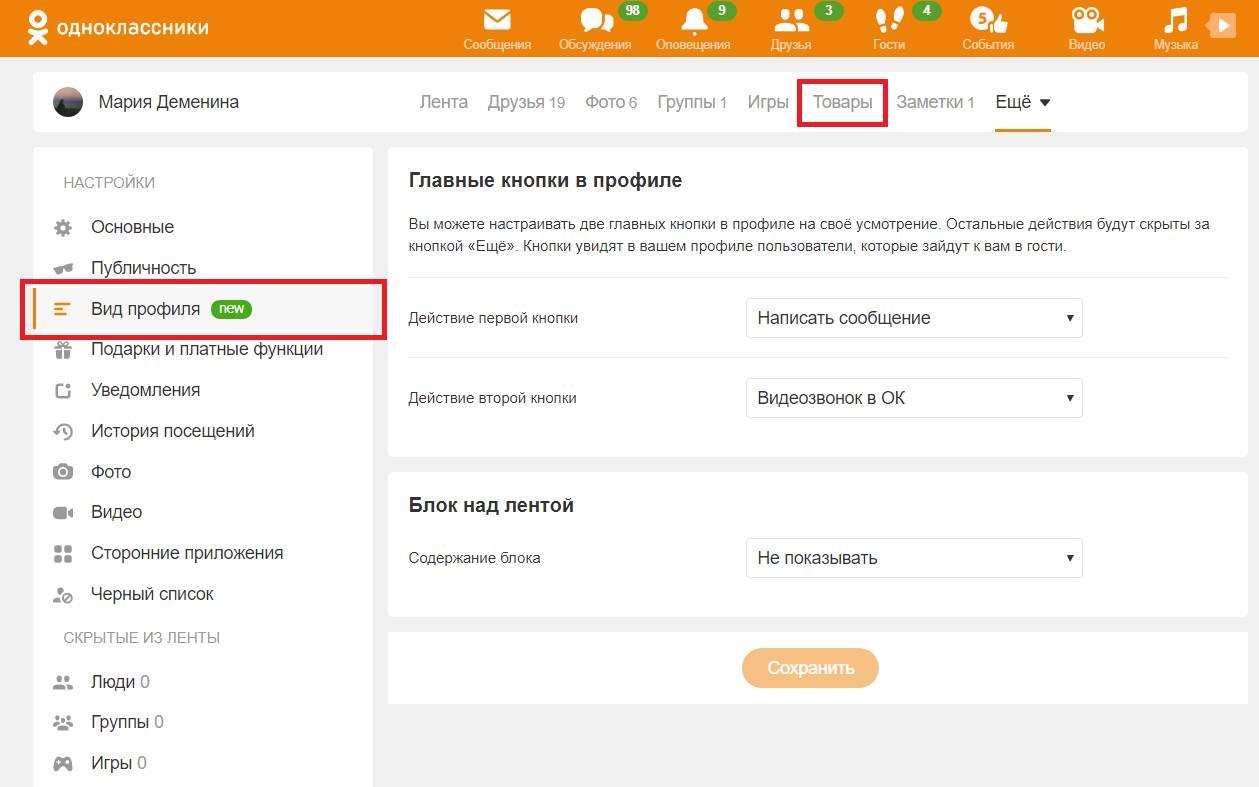Open Обсуждения chat bubbles icon

[596, 20]
